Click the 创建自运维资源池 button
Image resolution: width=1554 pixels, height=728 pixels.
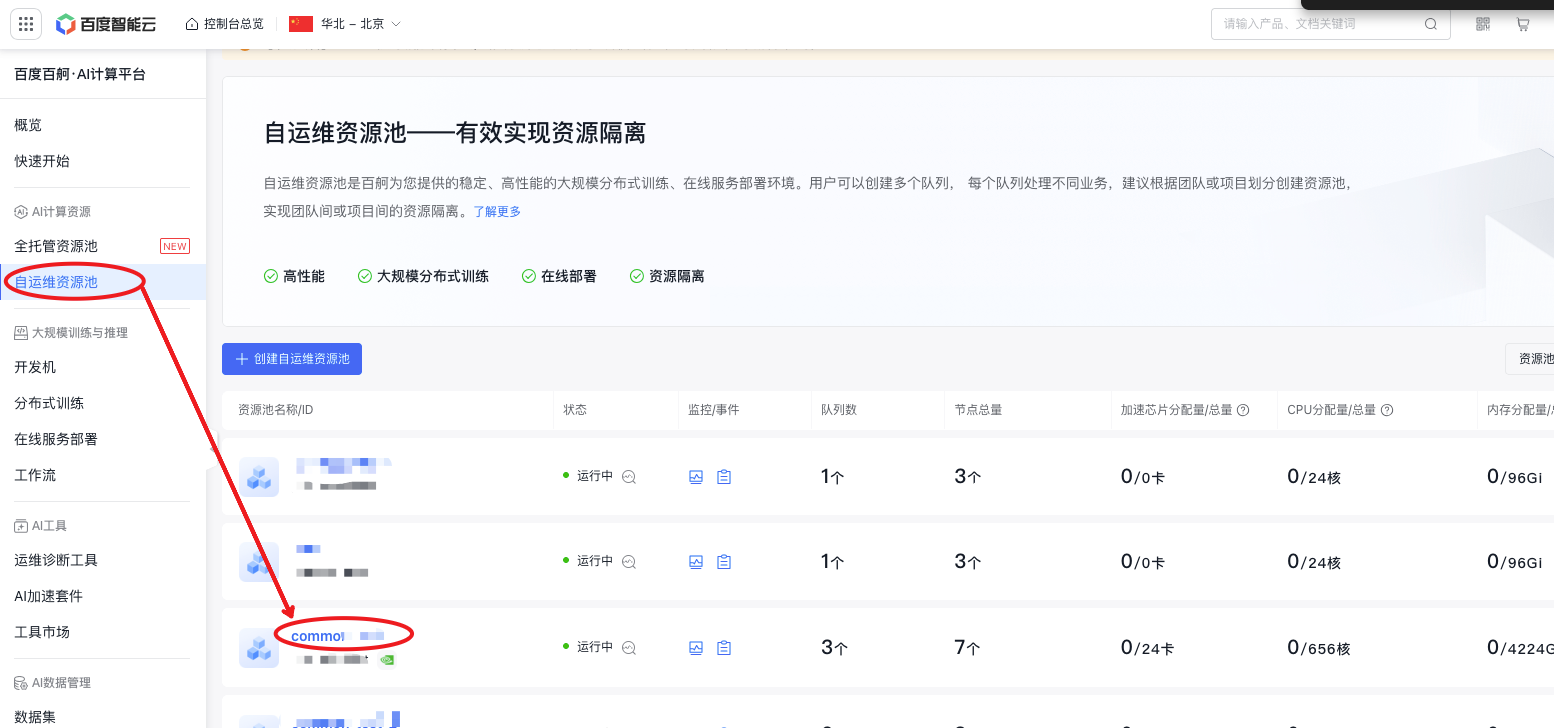pos(292,359)
